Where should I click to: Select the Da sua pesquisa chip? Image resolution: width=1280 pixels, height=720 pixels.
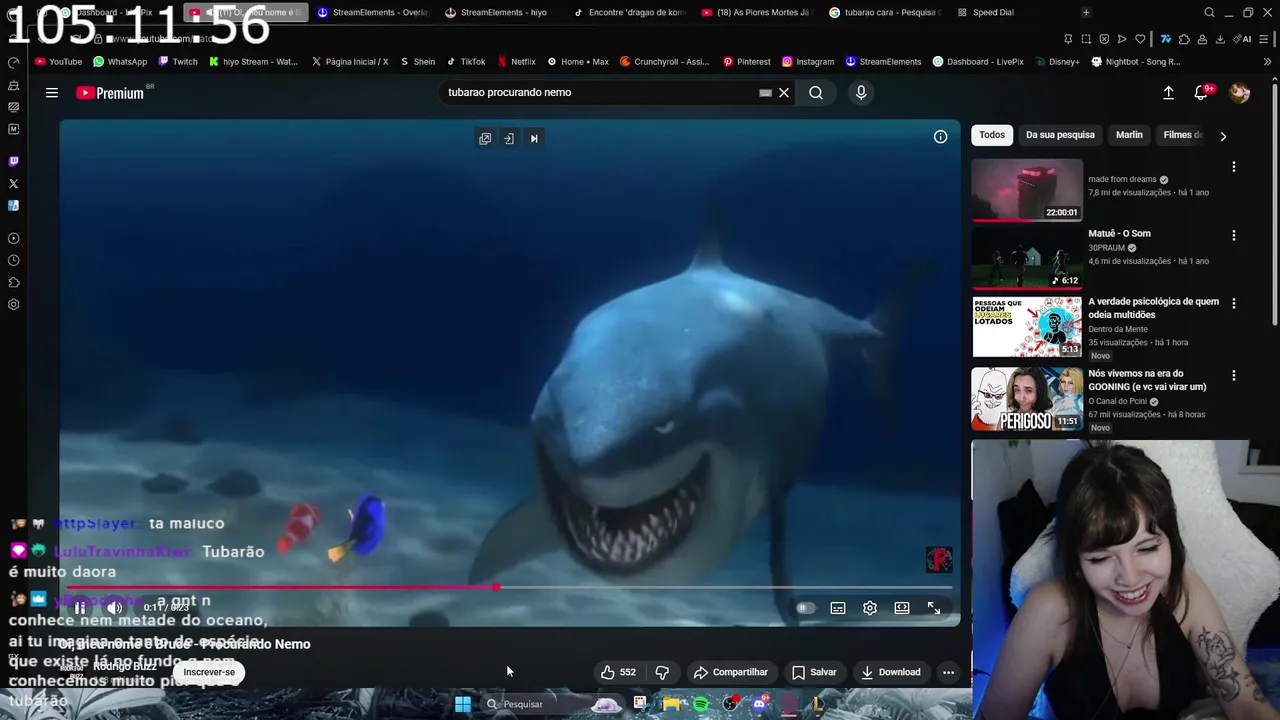click(x=1060, y=135)
